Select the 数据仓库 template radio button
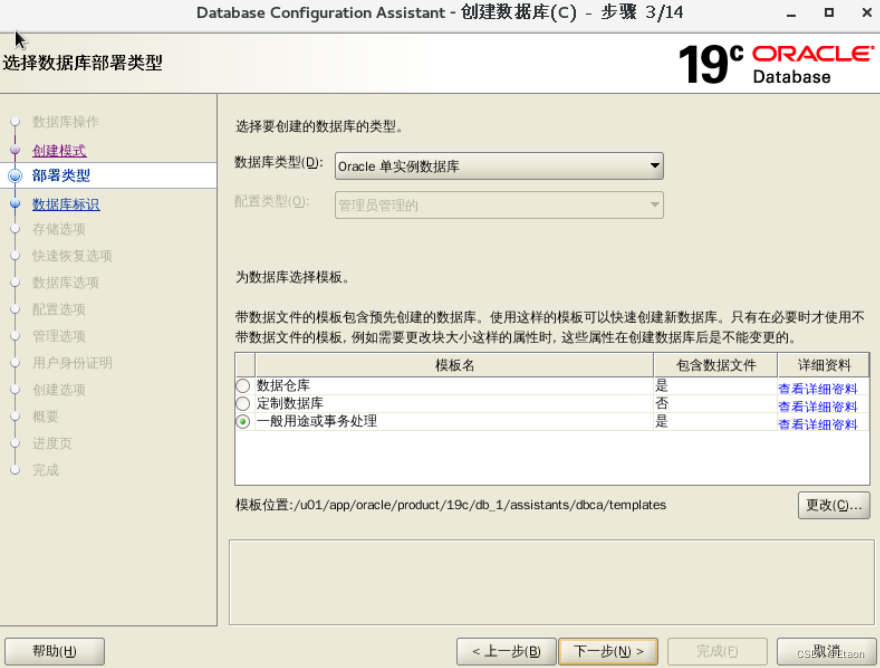Image resolution: width=880 pixels, height=668 pixels. point(243,386)
